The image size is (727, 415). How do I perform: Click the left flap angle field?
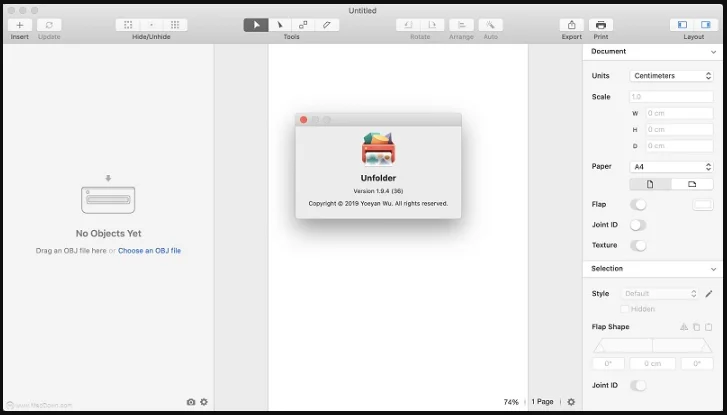(x=608, y=364)
